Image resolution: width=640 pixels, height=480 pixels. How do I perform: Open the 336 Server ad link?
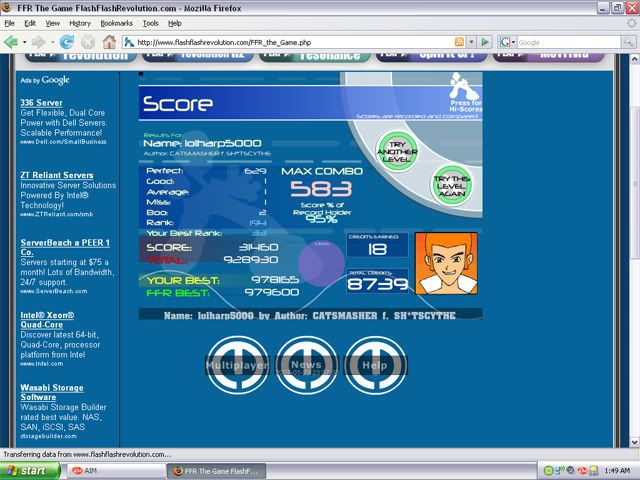pos(41,102)
